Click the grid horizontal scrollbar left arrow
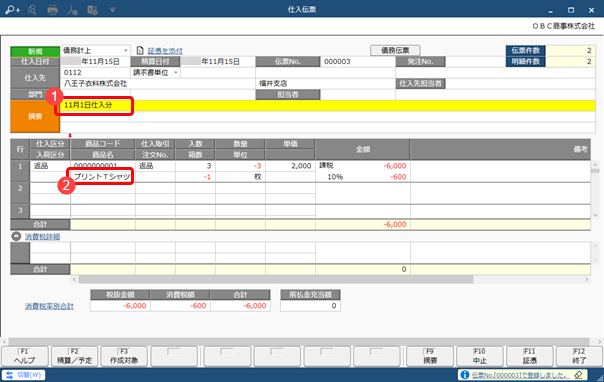This screenshot has height=382, width=604. pyautogui.click(x=74, y=279)
